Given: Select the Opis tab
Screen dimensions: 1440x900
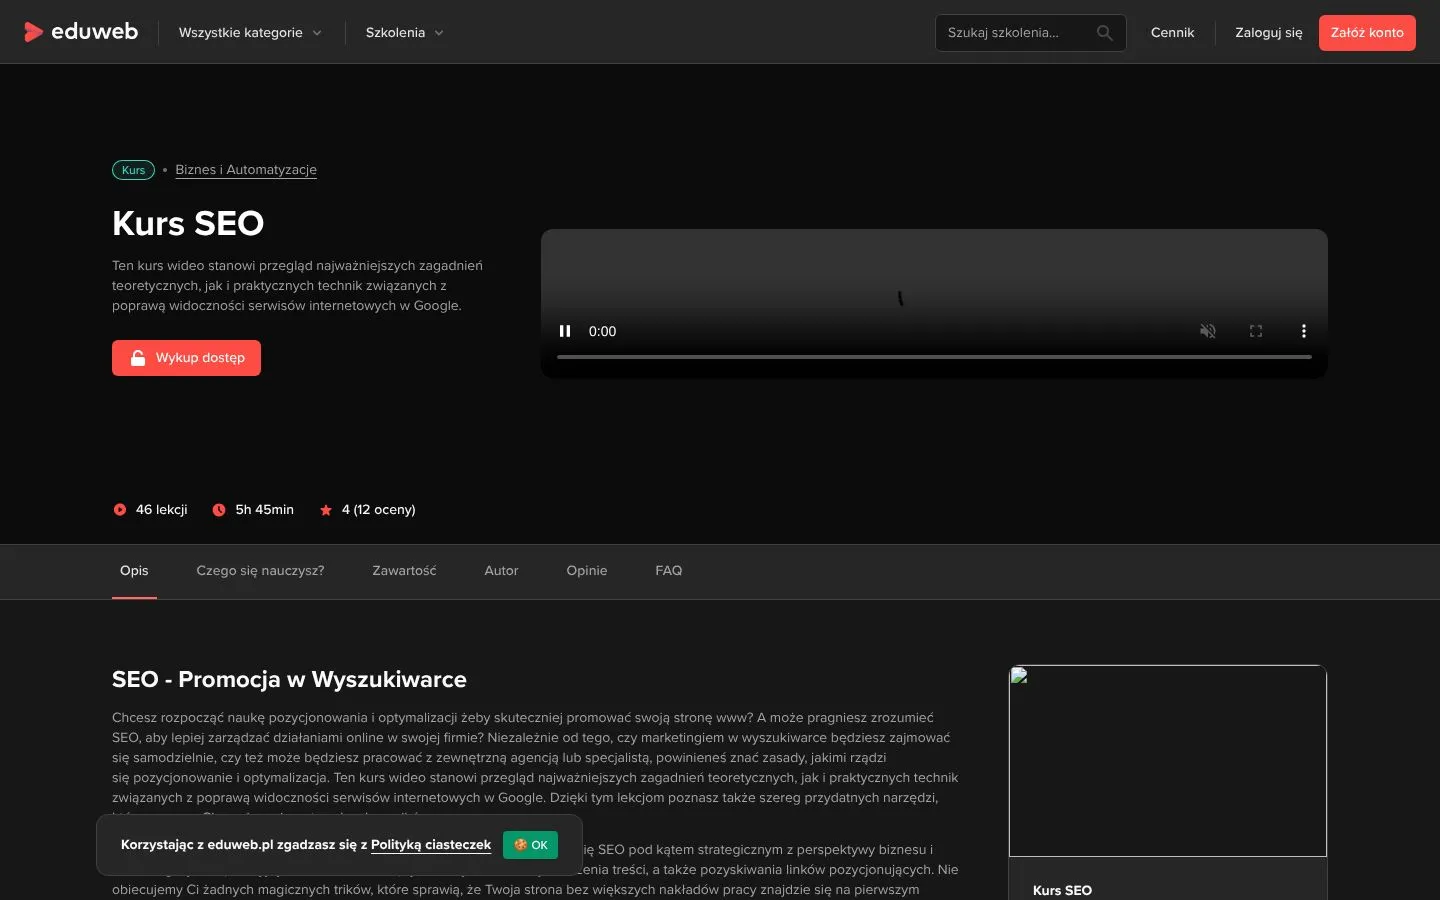Looking at the screenshot, I should coord(134,571).
